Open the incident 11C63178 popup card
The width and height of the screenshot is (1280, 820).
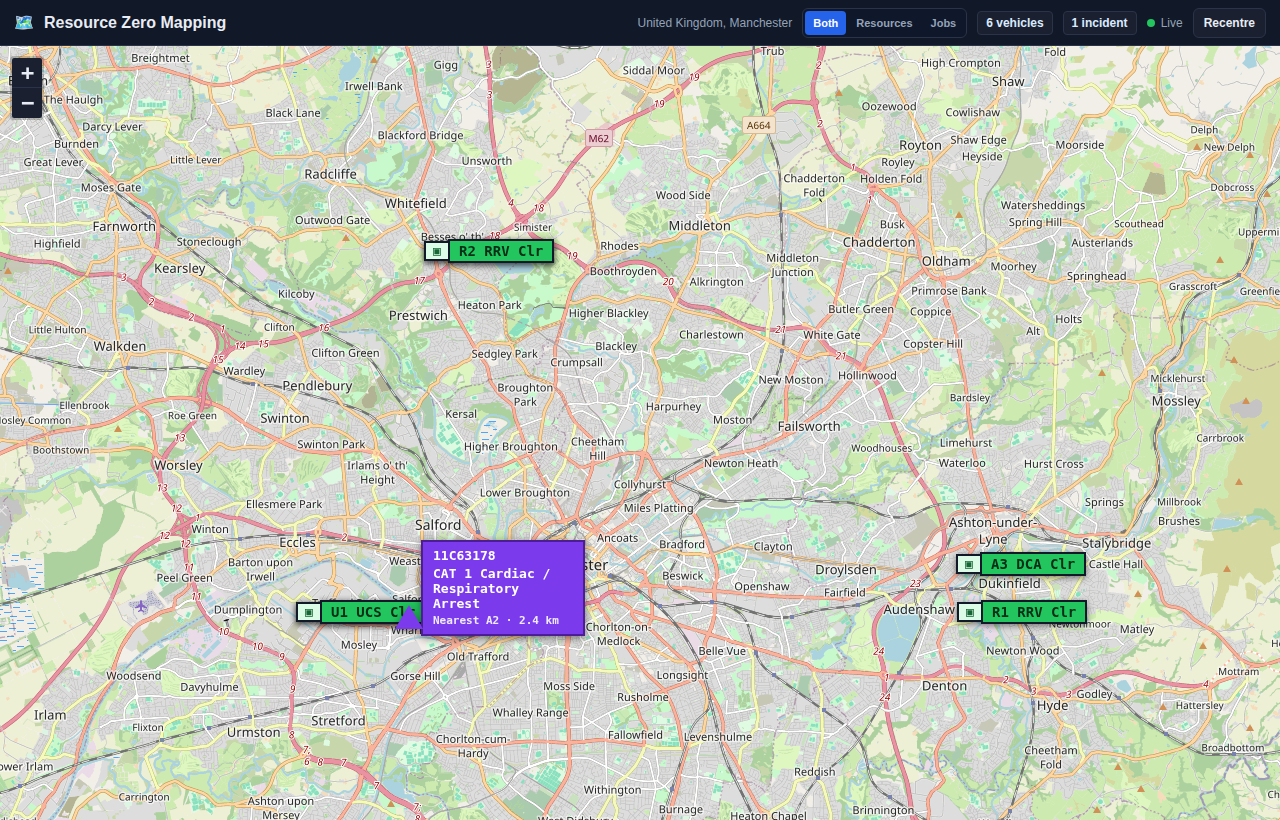click(503, 588)
